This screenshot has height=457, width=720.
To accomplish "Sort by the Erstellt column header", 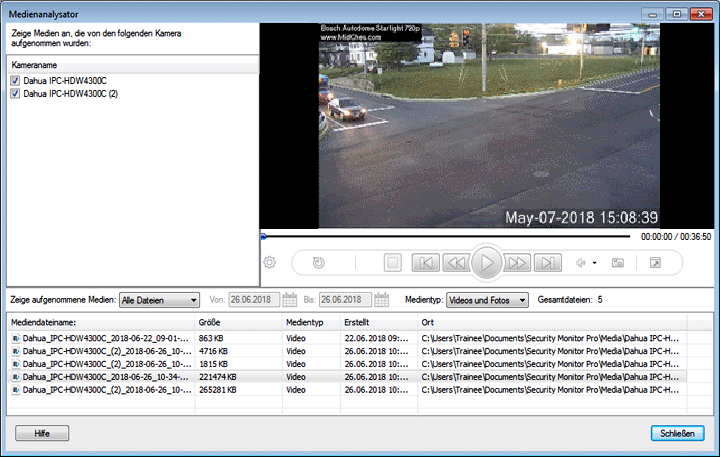I will (377, 323).
